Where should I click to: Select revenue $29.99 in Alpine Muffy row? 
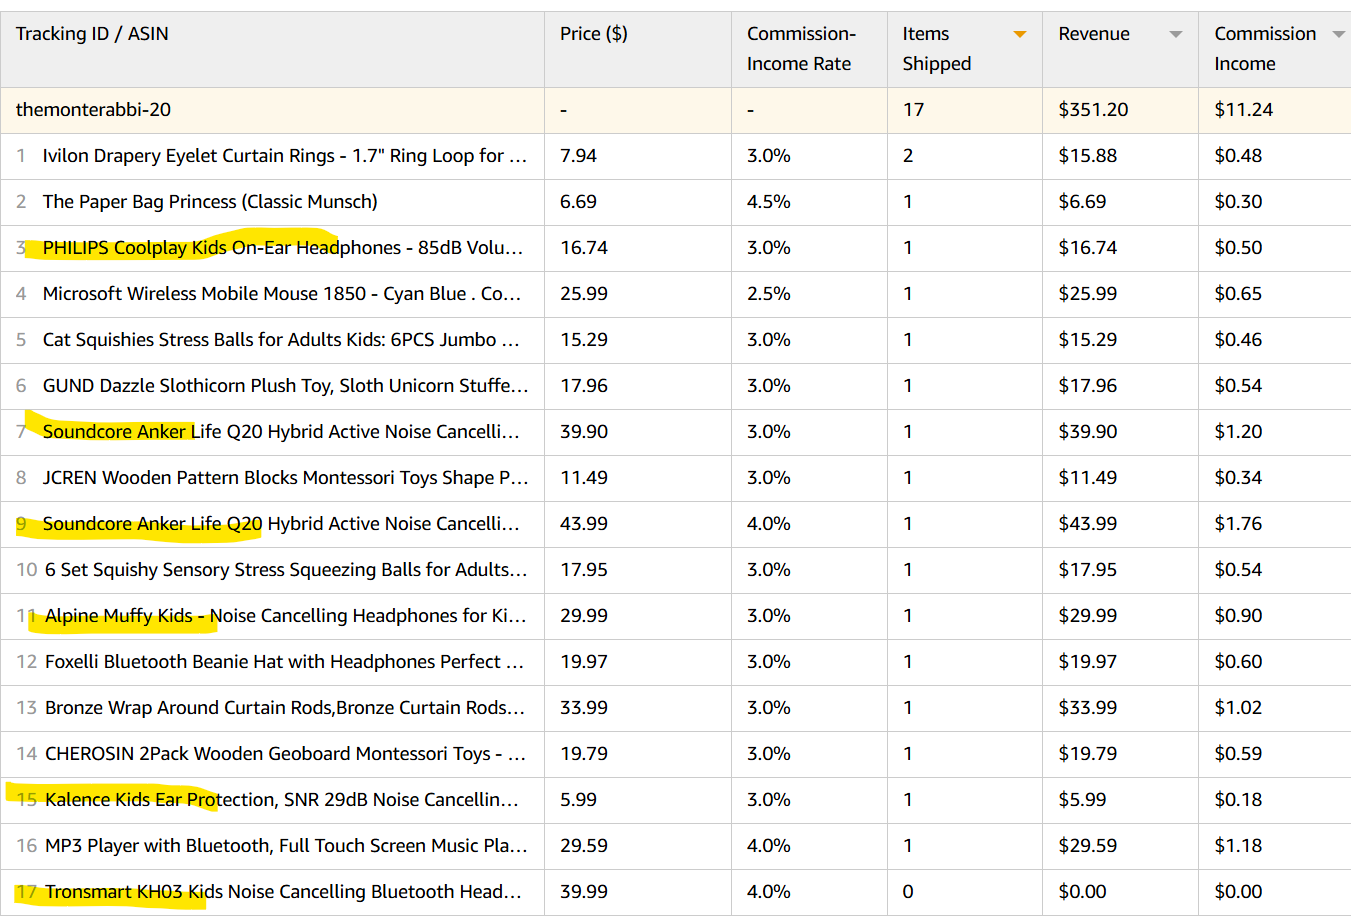1088,616
